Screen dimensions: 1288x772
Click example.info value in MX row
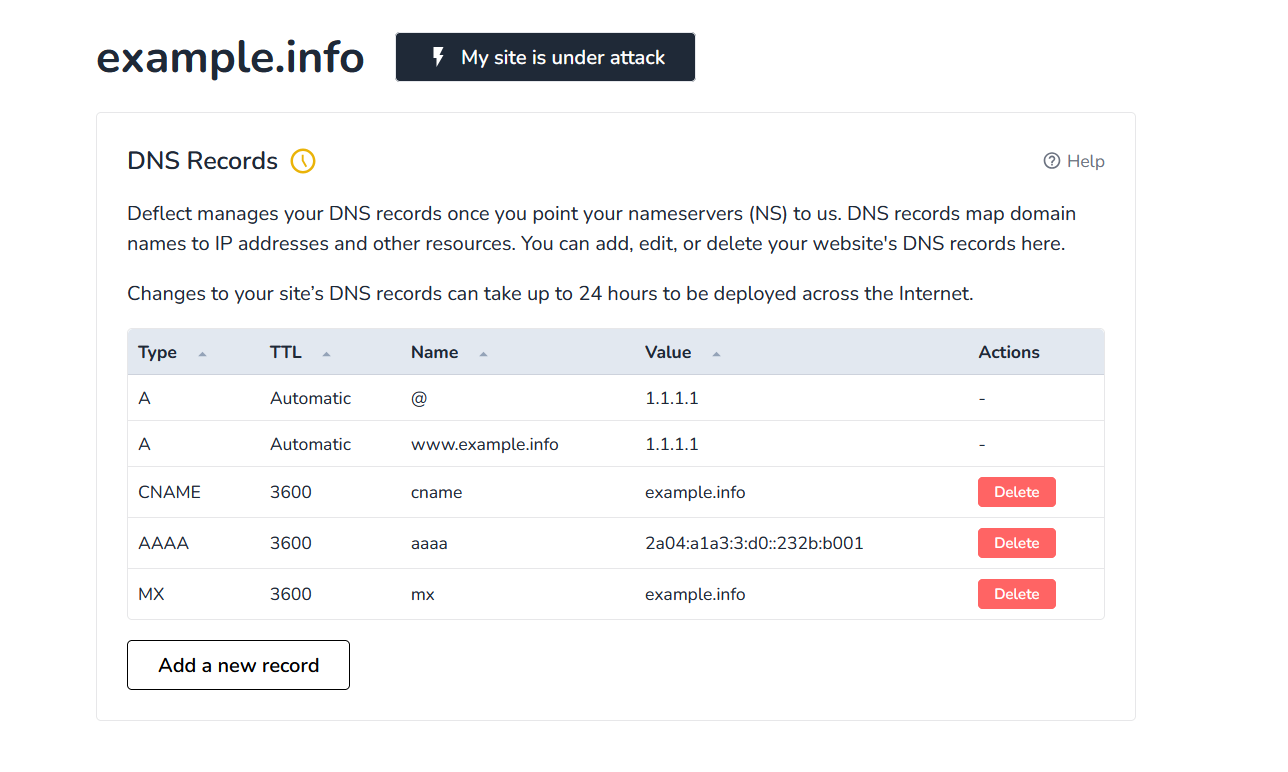[x=695, y=594]
